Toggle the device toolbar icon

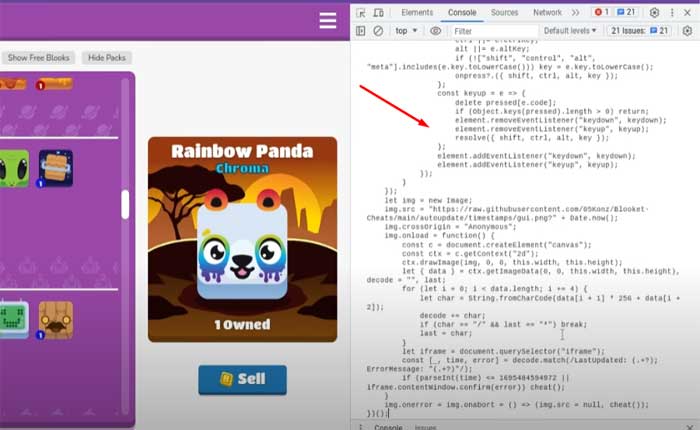coord(380,13)
